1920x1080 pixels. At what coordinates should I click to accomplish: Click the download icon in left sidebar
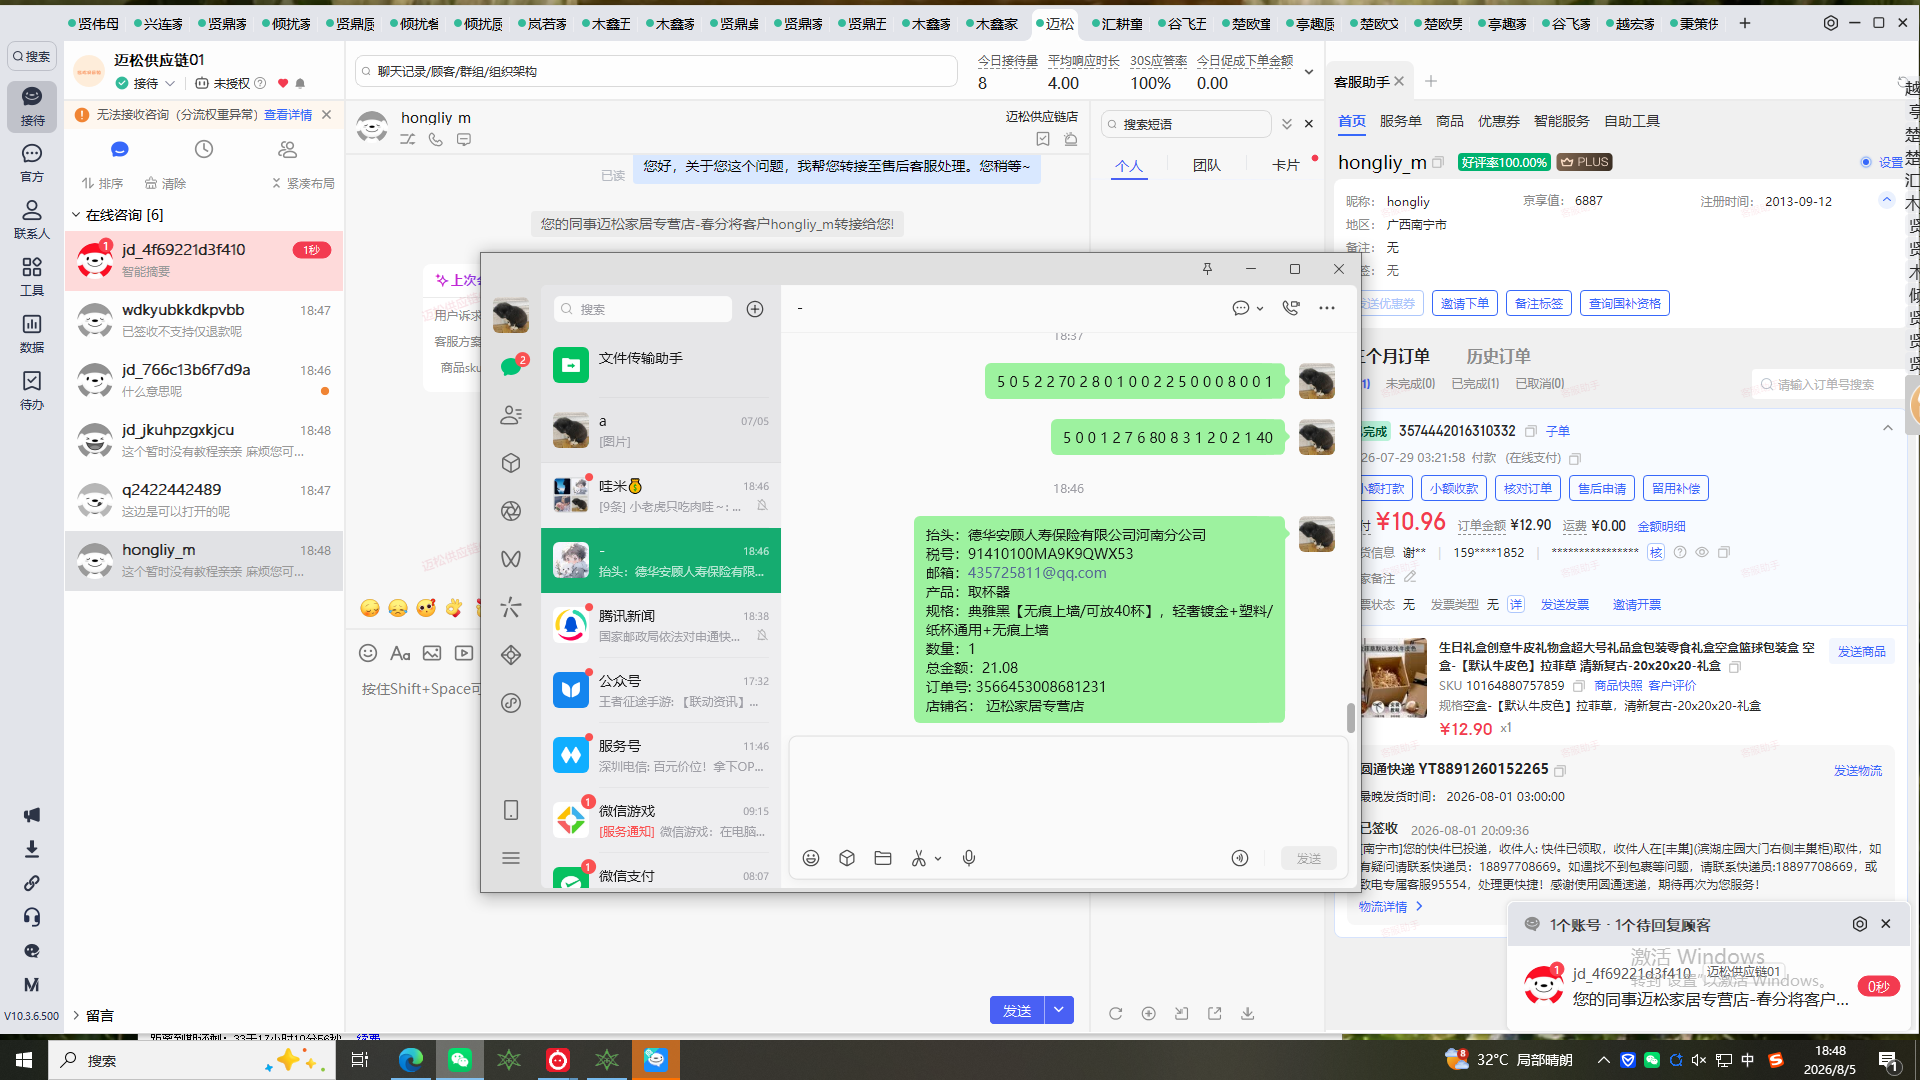click(x=32, y=849)
